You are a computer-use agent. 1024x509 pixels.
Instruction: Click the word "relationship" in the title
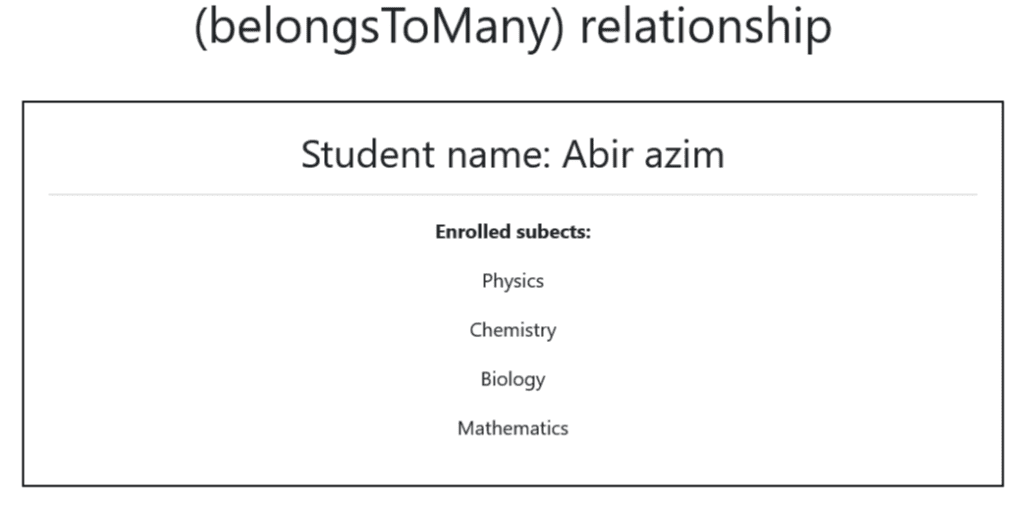[x=705, y=27]
